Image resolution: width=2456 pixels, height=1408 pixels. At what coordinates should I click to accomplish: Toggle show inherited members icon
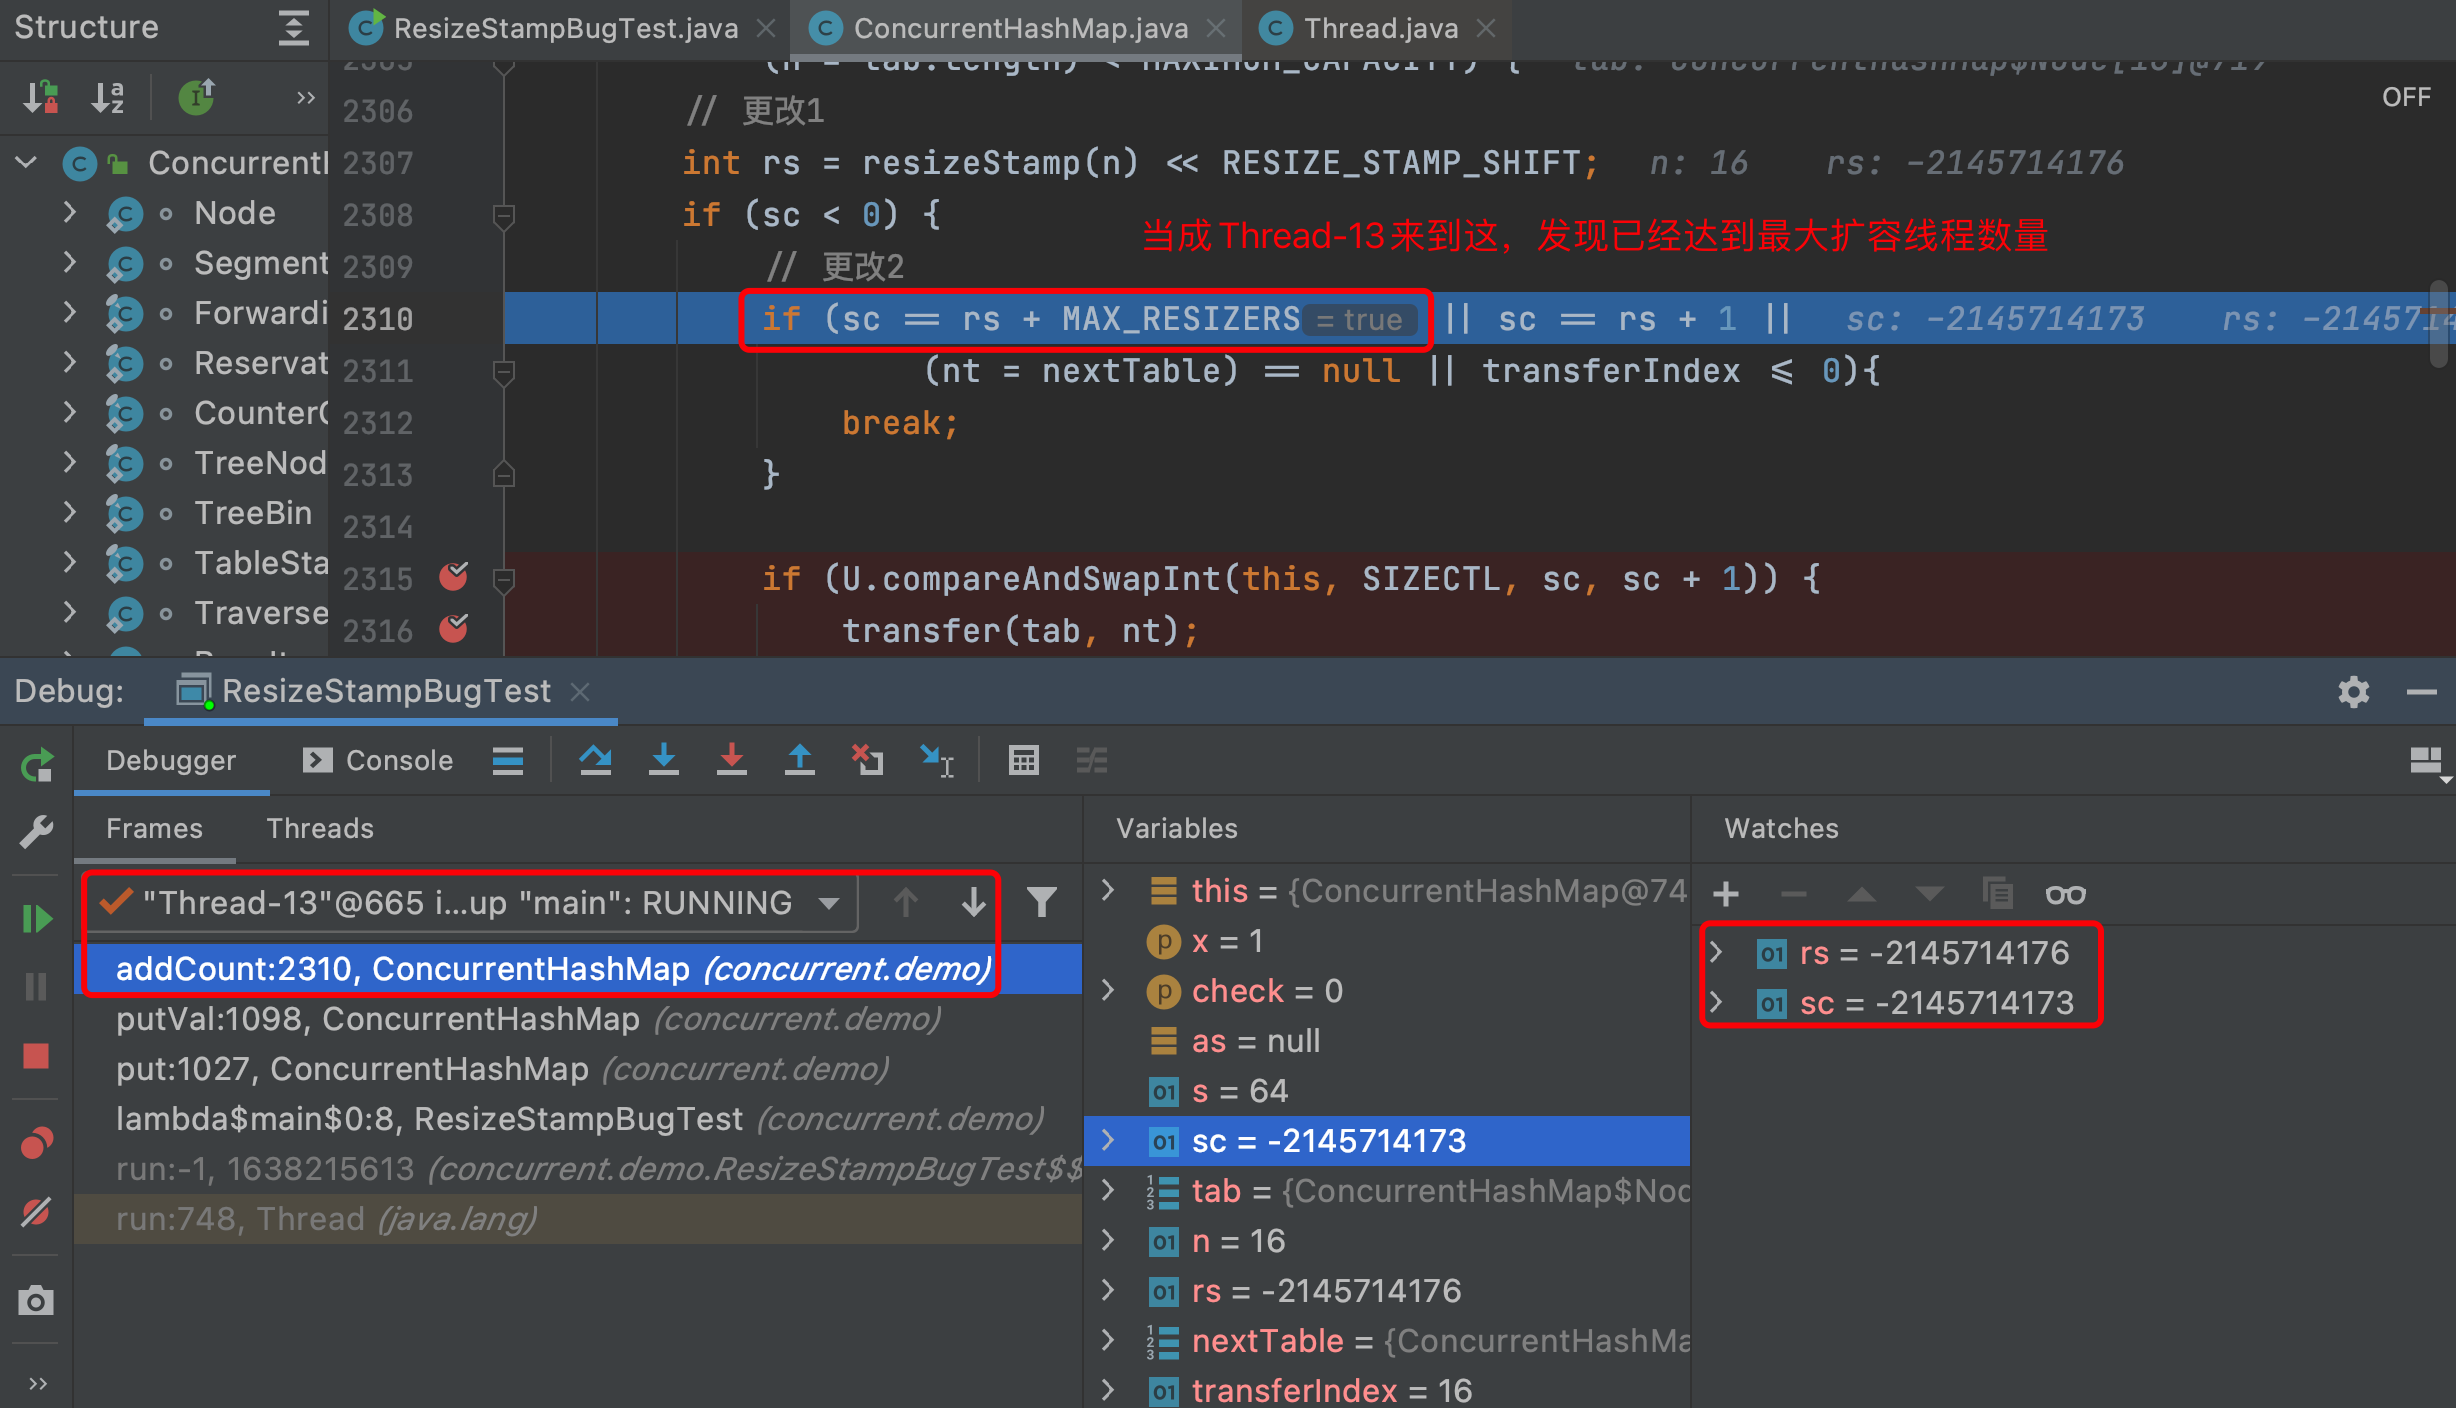(197, 97)
